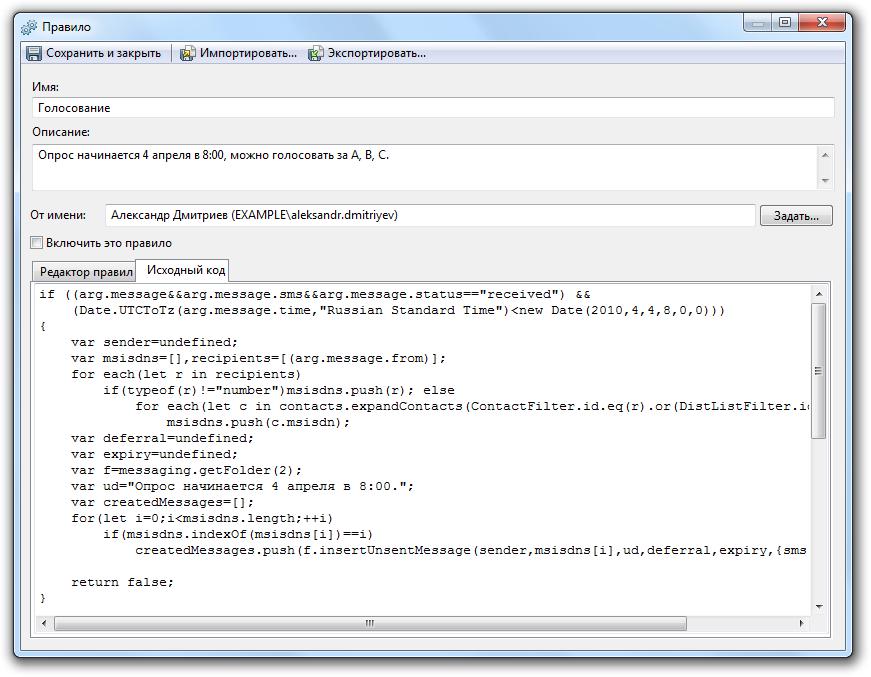Click the rule window title bar icon
871x677 pixels.
click(30, 26)
